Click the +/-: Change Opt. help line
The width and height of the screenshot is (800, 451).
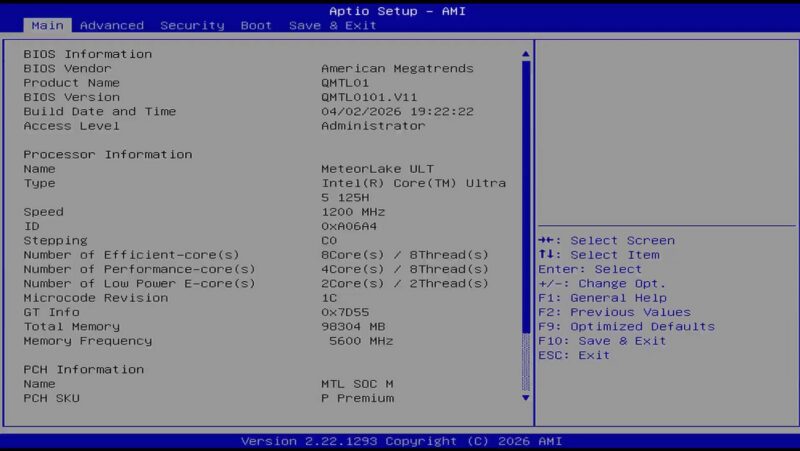[602, 283]
